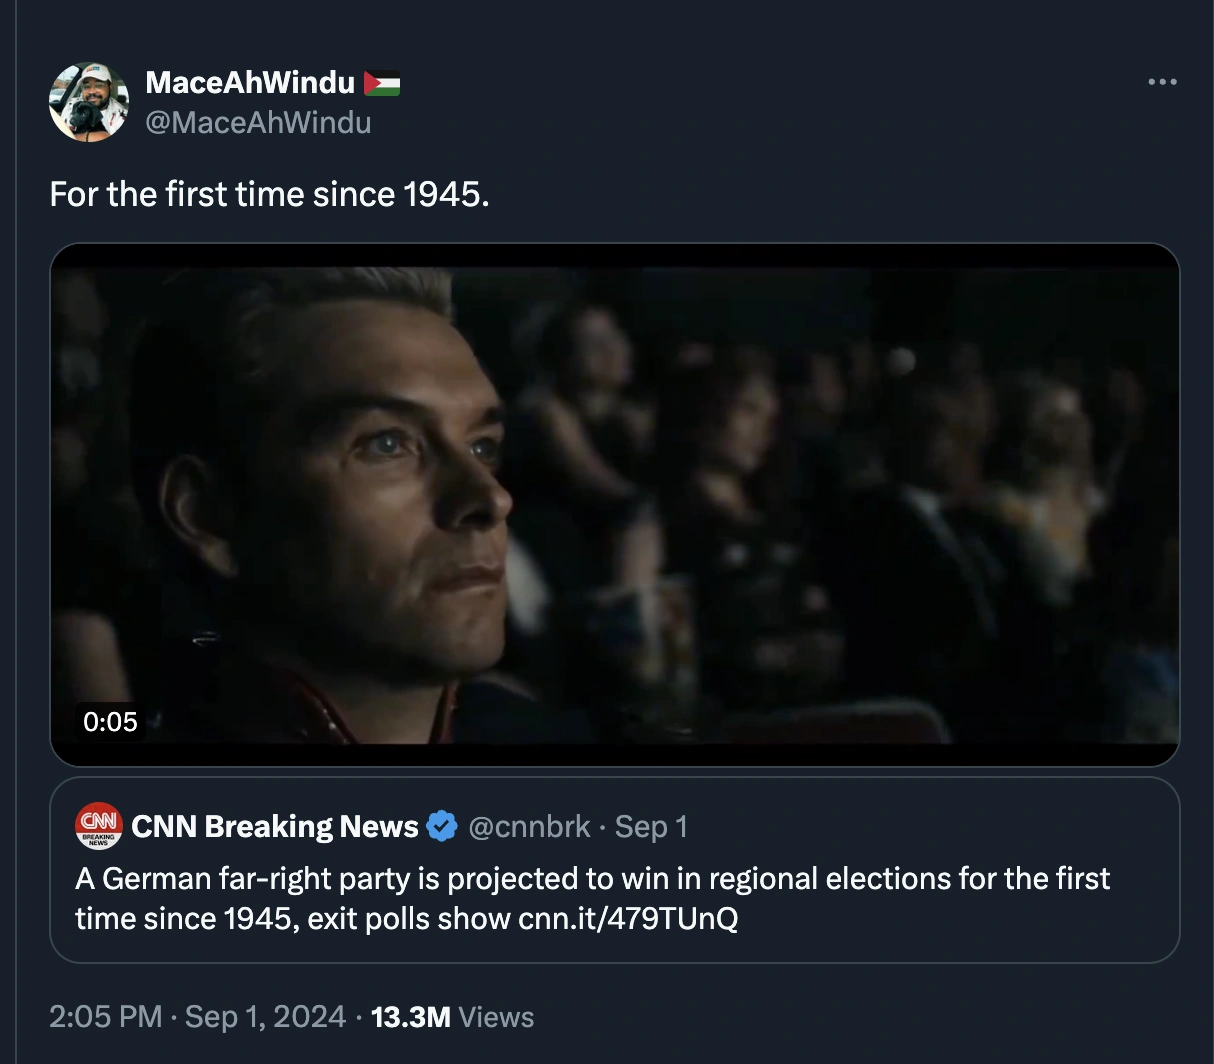Image resolution: width=1214 pixels, height=1064 pixels.
Task: Click the Sep 1 date on quoted post
Action: [x=651, y=827]
